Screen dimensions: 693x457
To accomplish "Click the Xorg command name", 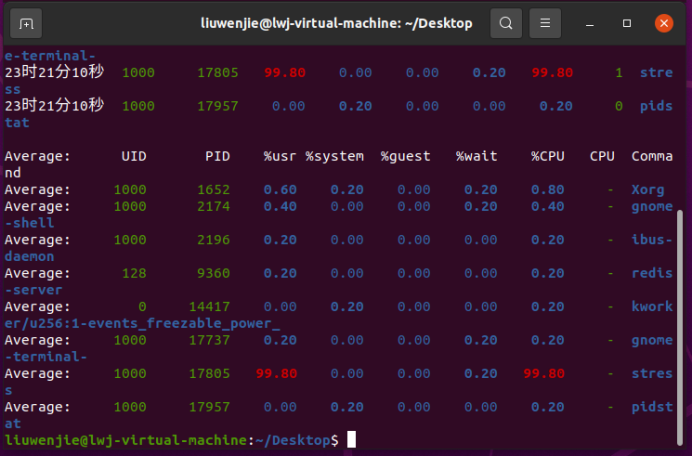I will 647,190.
